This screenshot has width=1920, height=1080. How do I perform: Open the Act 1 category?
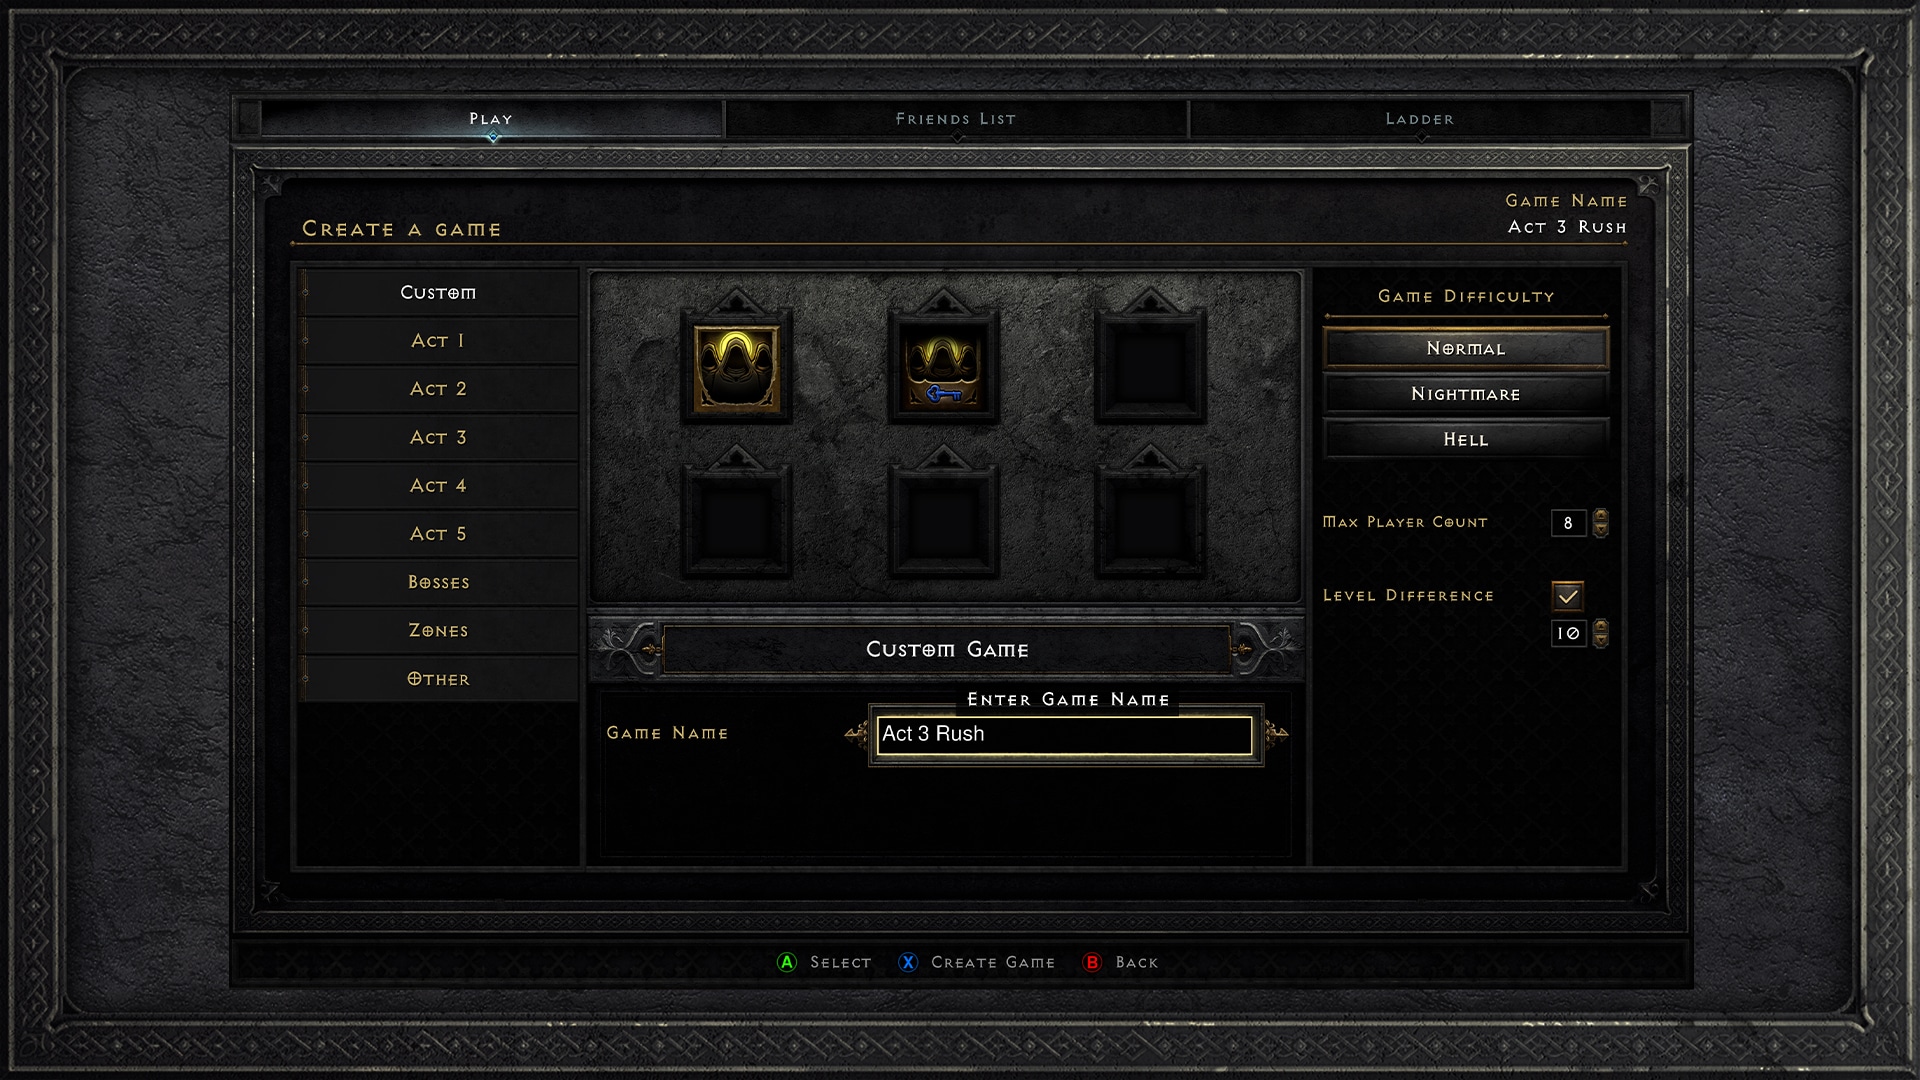[x=438, y=339]
